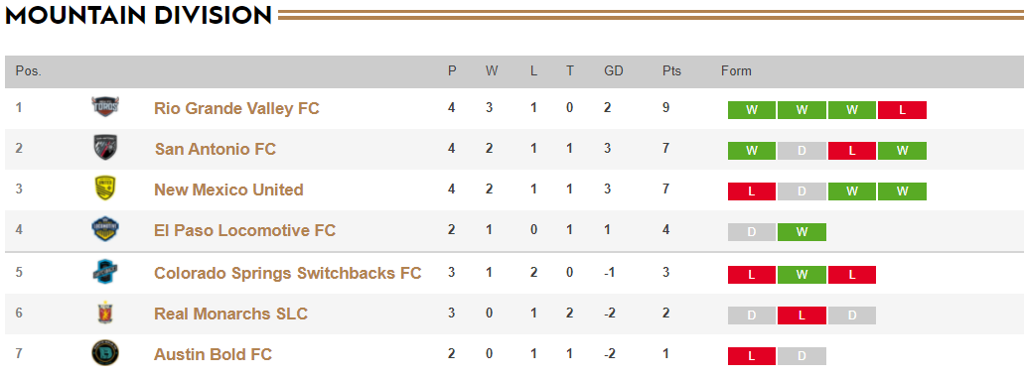The image size is (1024, 378).
Task: Click the red L form badge for Rio Grande Valley
Action: (x=903, y=110)
